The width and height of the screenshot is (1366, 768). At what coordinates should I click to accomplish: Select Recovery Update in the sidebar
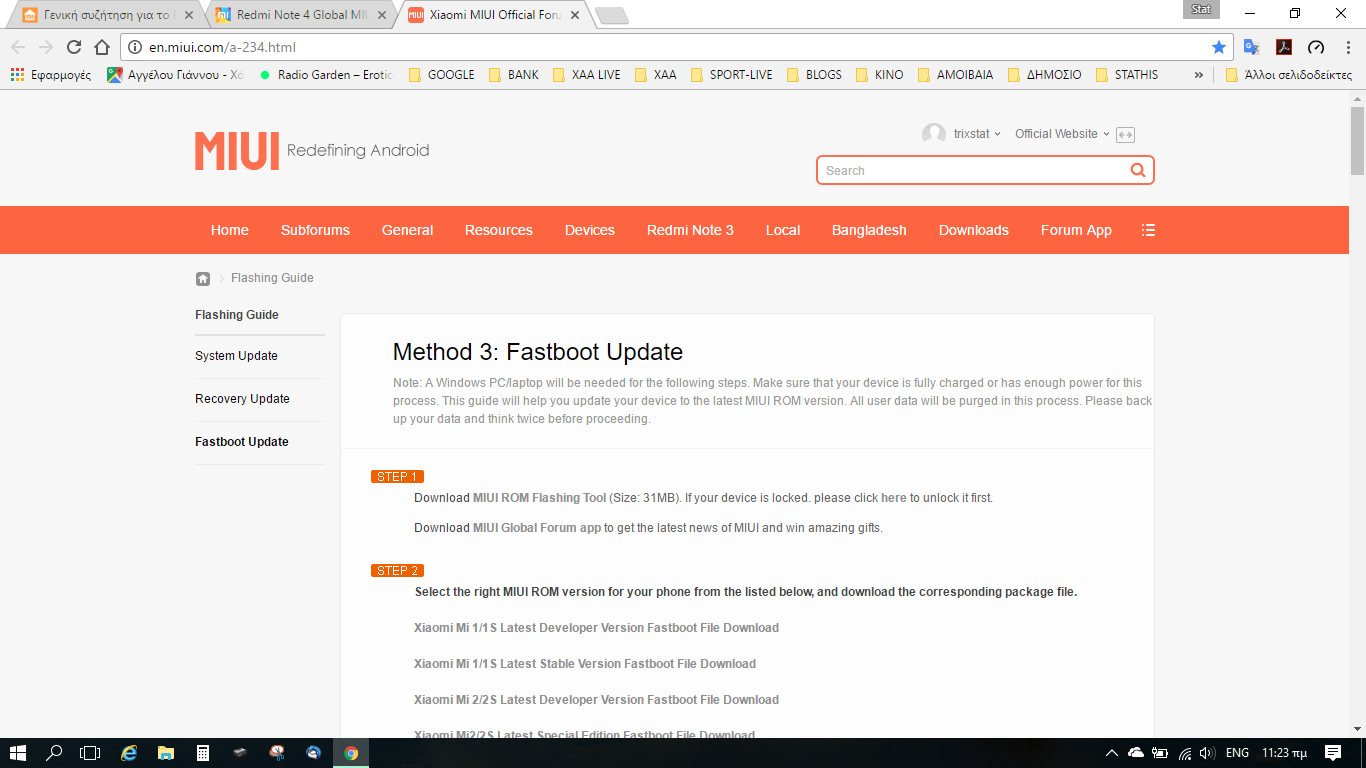[x=242, y=399]
